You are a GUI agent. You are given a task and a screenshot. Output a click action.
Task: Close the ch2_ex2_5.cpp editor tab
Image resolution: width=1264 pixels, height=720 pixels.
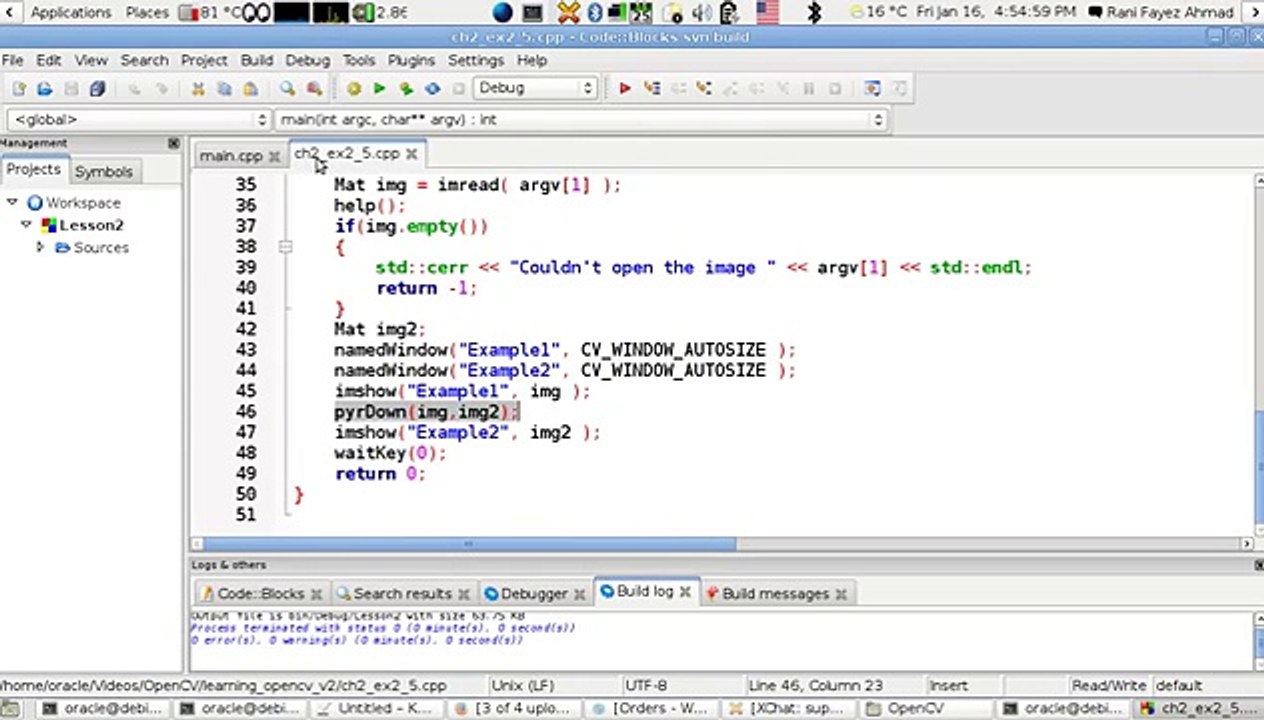(x=411, y=154)
